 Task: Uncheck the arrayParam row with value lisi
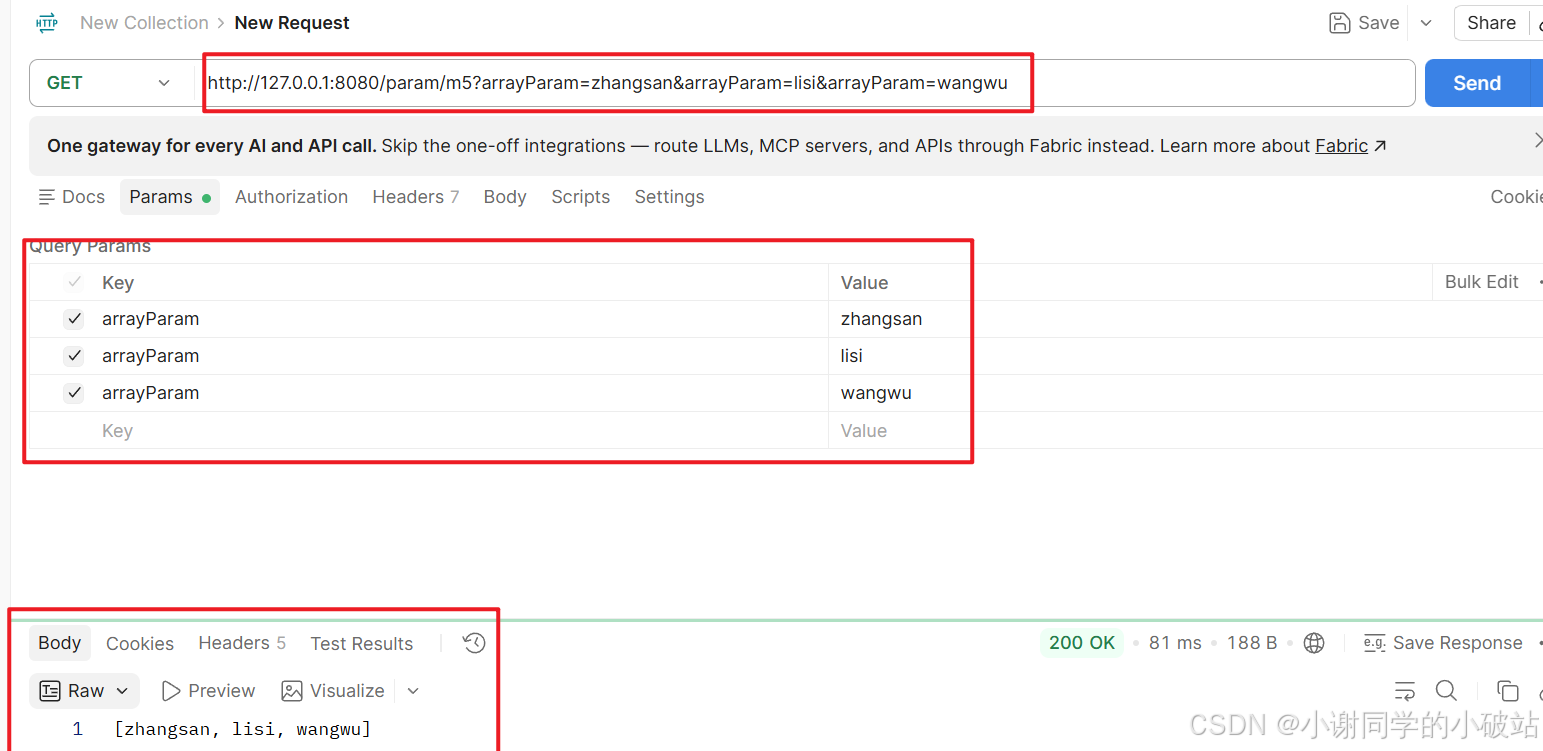tap(74, 356)
